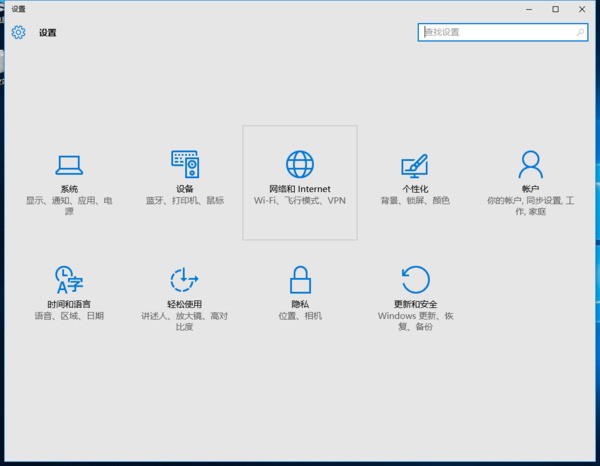Viewport: 600px width, 466px height.
Task: Click the 帐户 person icon
Action: (530, 164)
